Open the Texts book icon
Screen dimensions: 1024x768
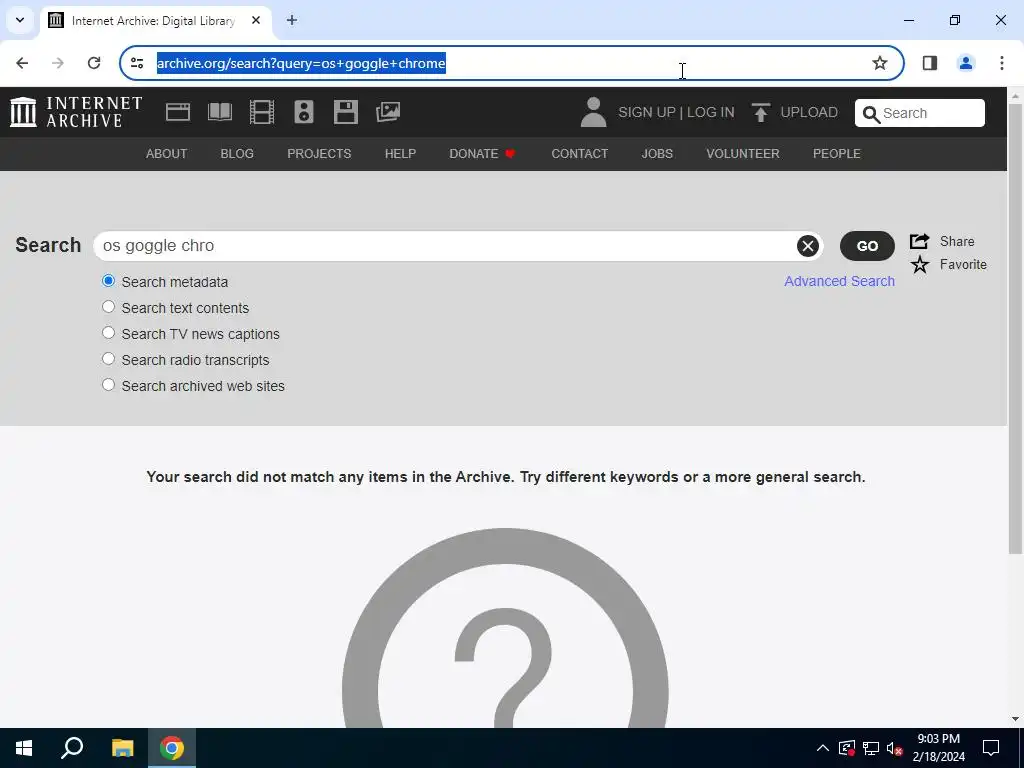(219, 112)
